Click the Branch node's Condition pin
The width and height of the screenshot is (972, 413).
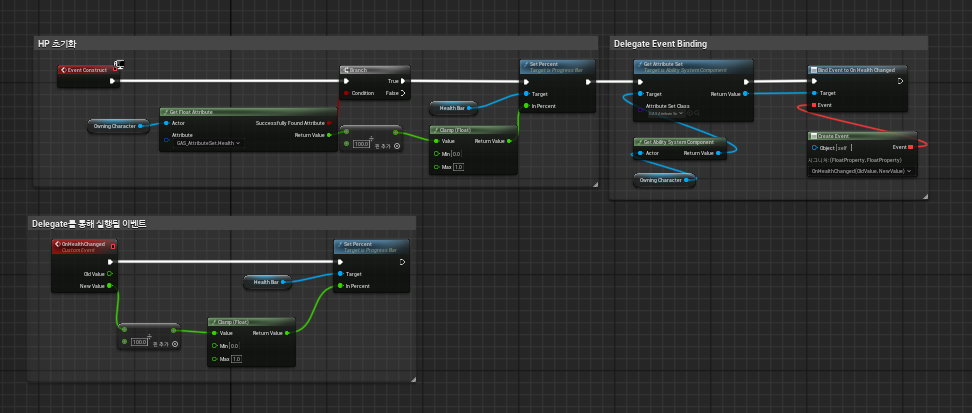pos(346,93)
